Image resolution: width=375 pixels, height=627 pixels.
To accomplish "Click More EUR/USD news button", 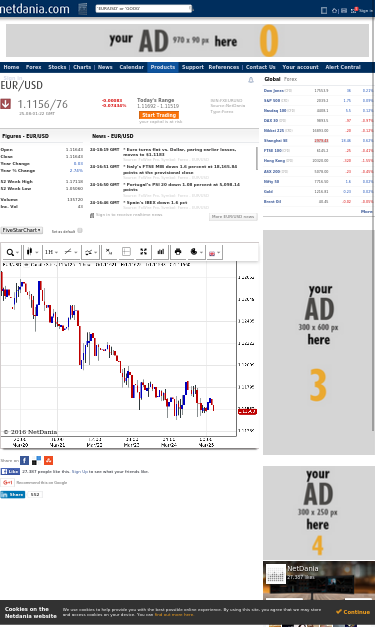I will [233, 216].
